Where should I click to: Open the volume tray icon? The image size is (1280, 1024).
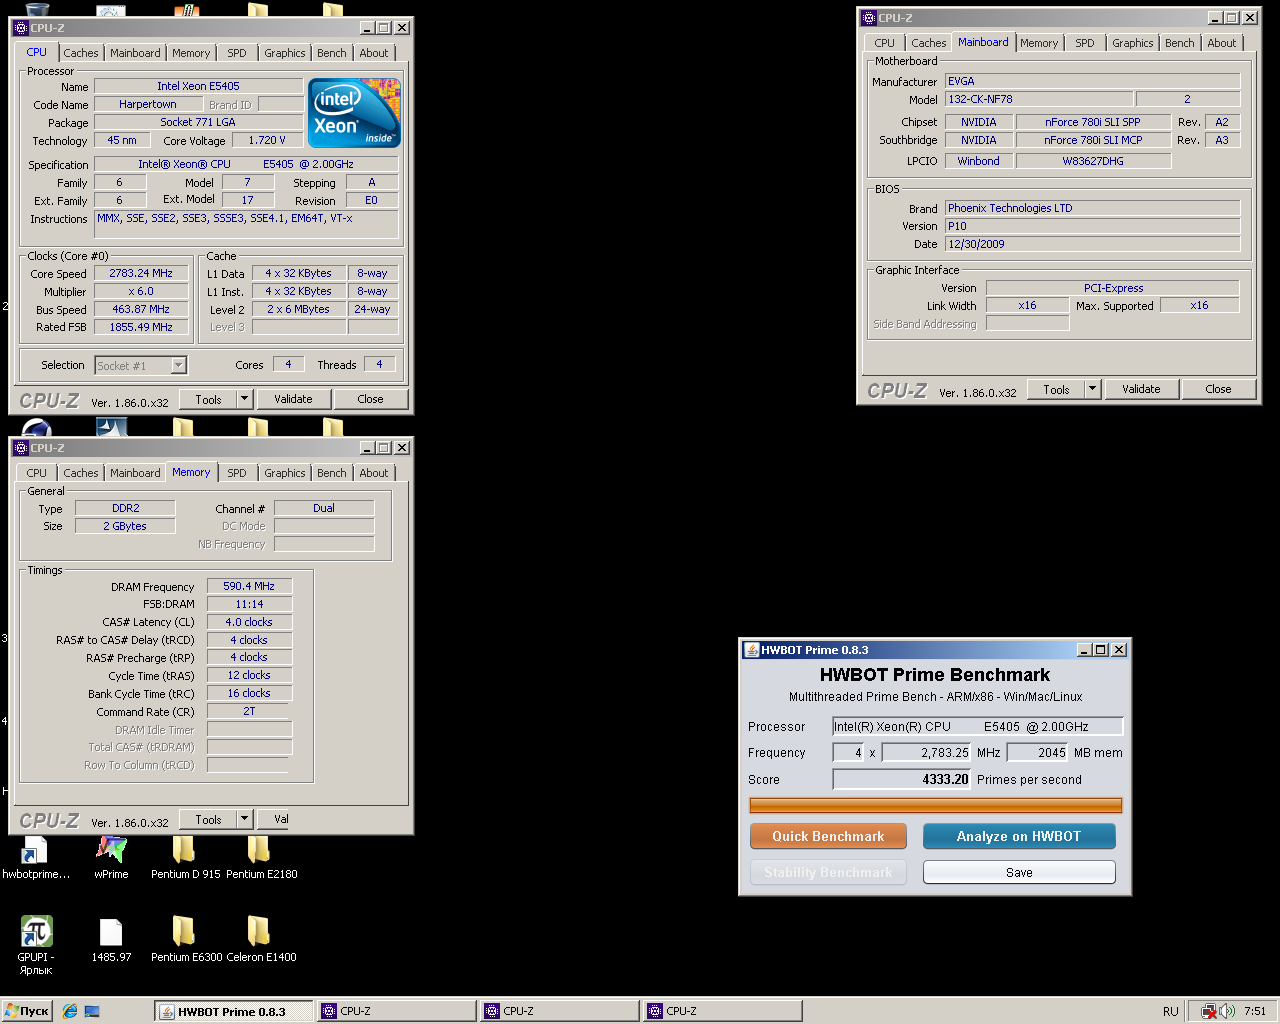click(x=1227, y=1011)
